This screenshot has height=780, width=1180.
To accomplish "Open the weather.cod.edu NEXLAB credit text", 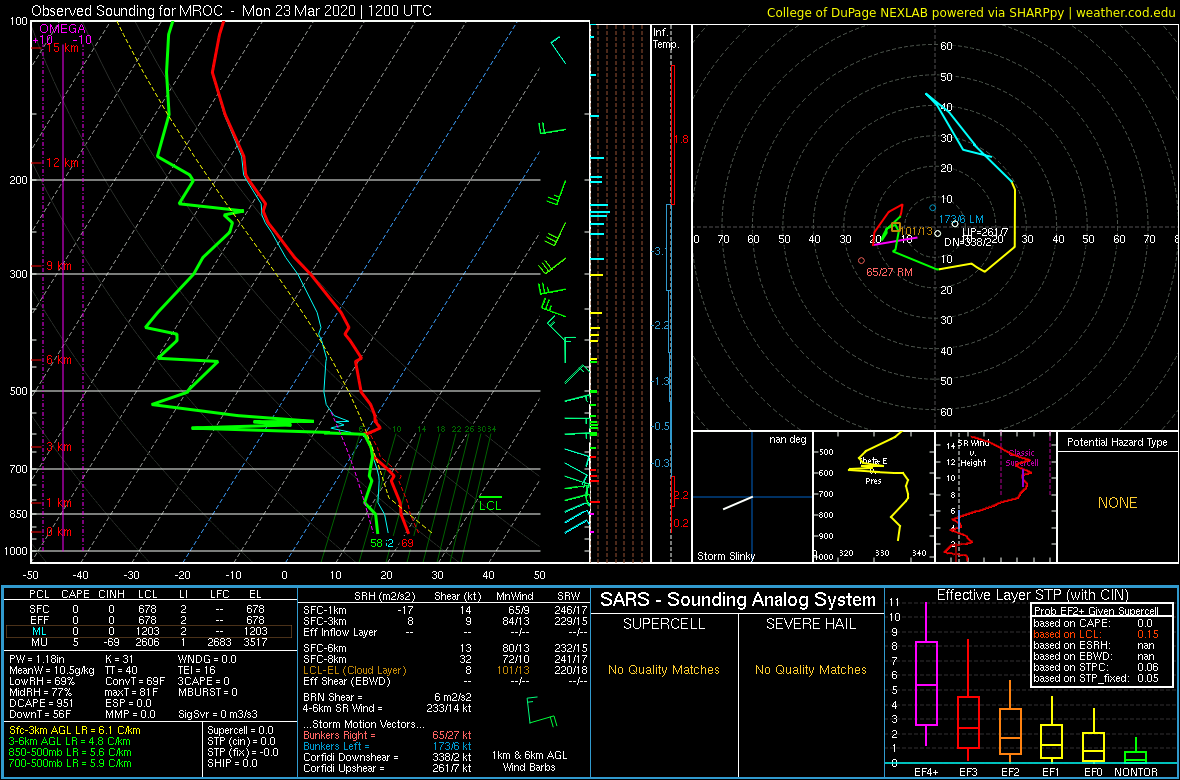I will click(971, 12).
